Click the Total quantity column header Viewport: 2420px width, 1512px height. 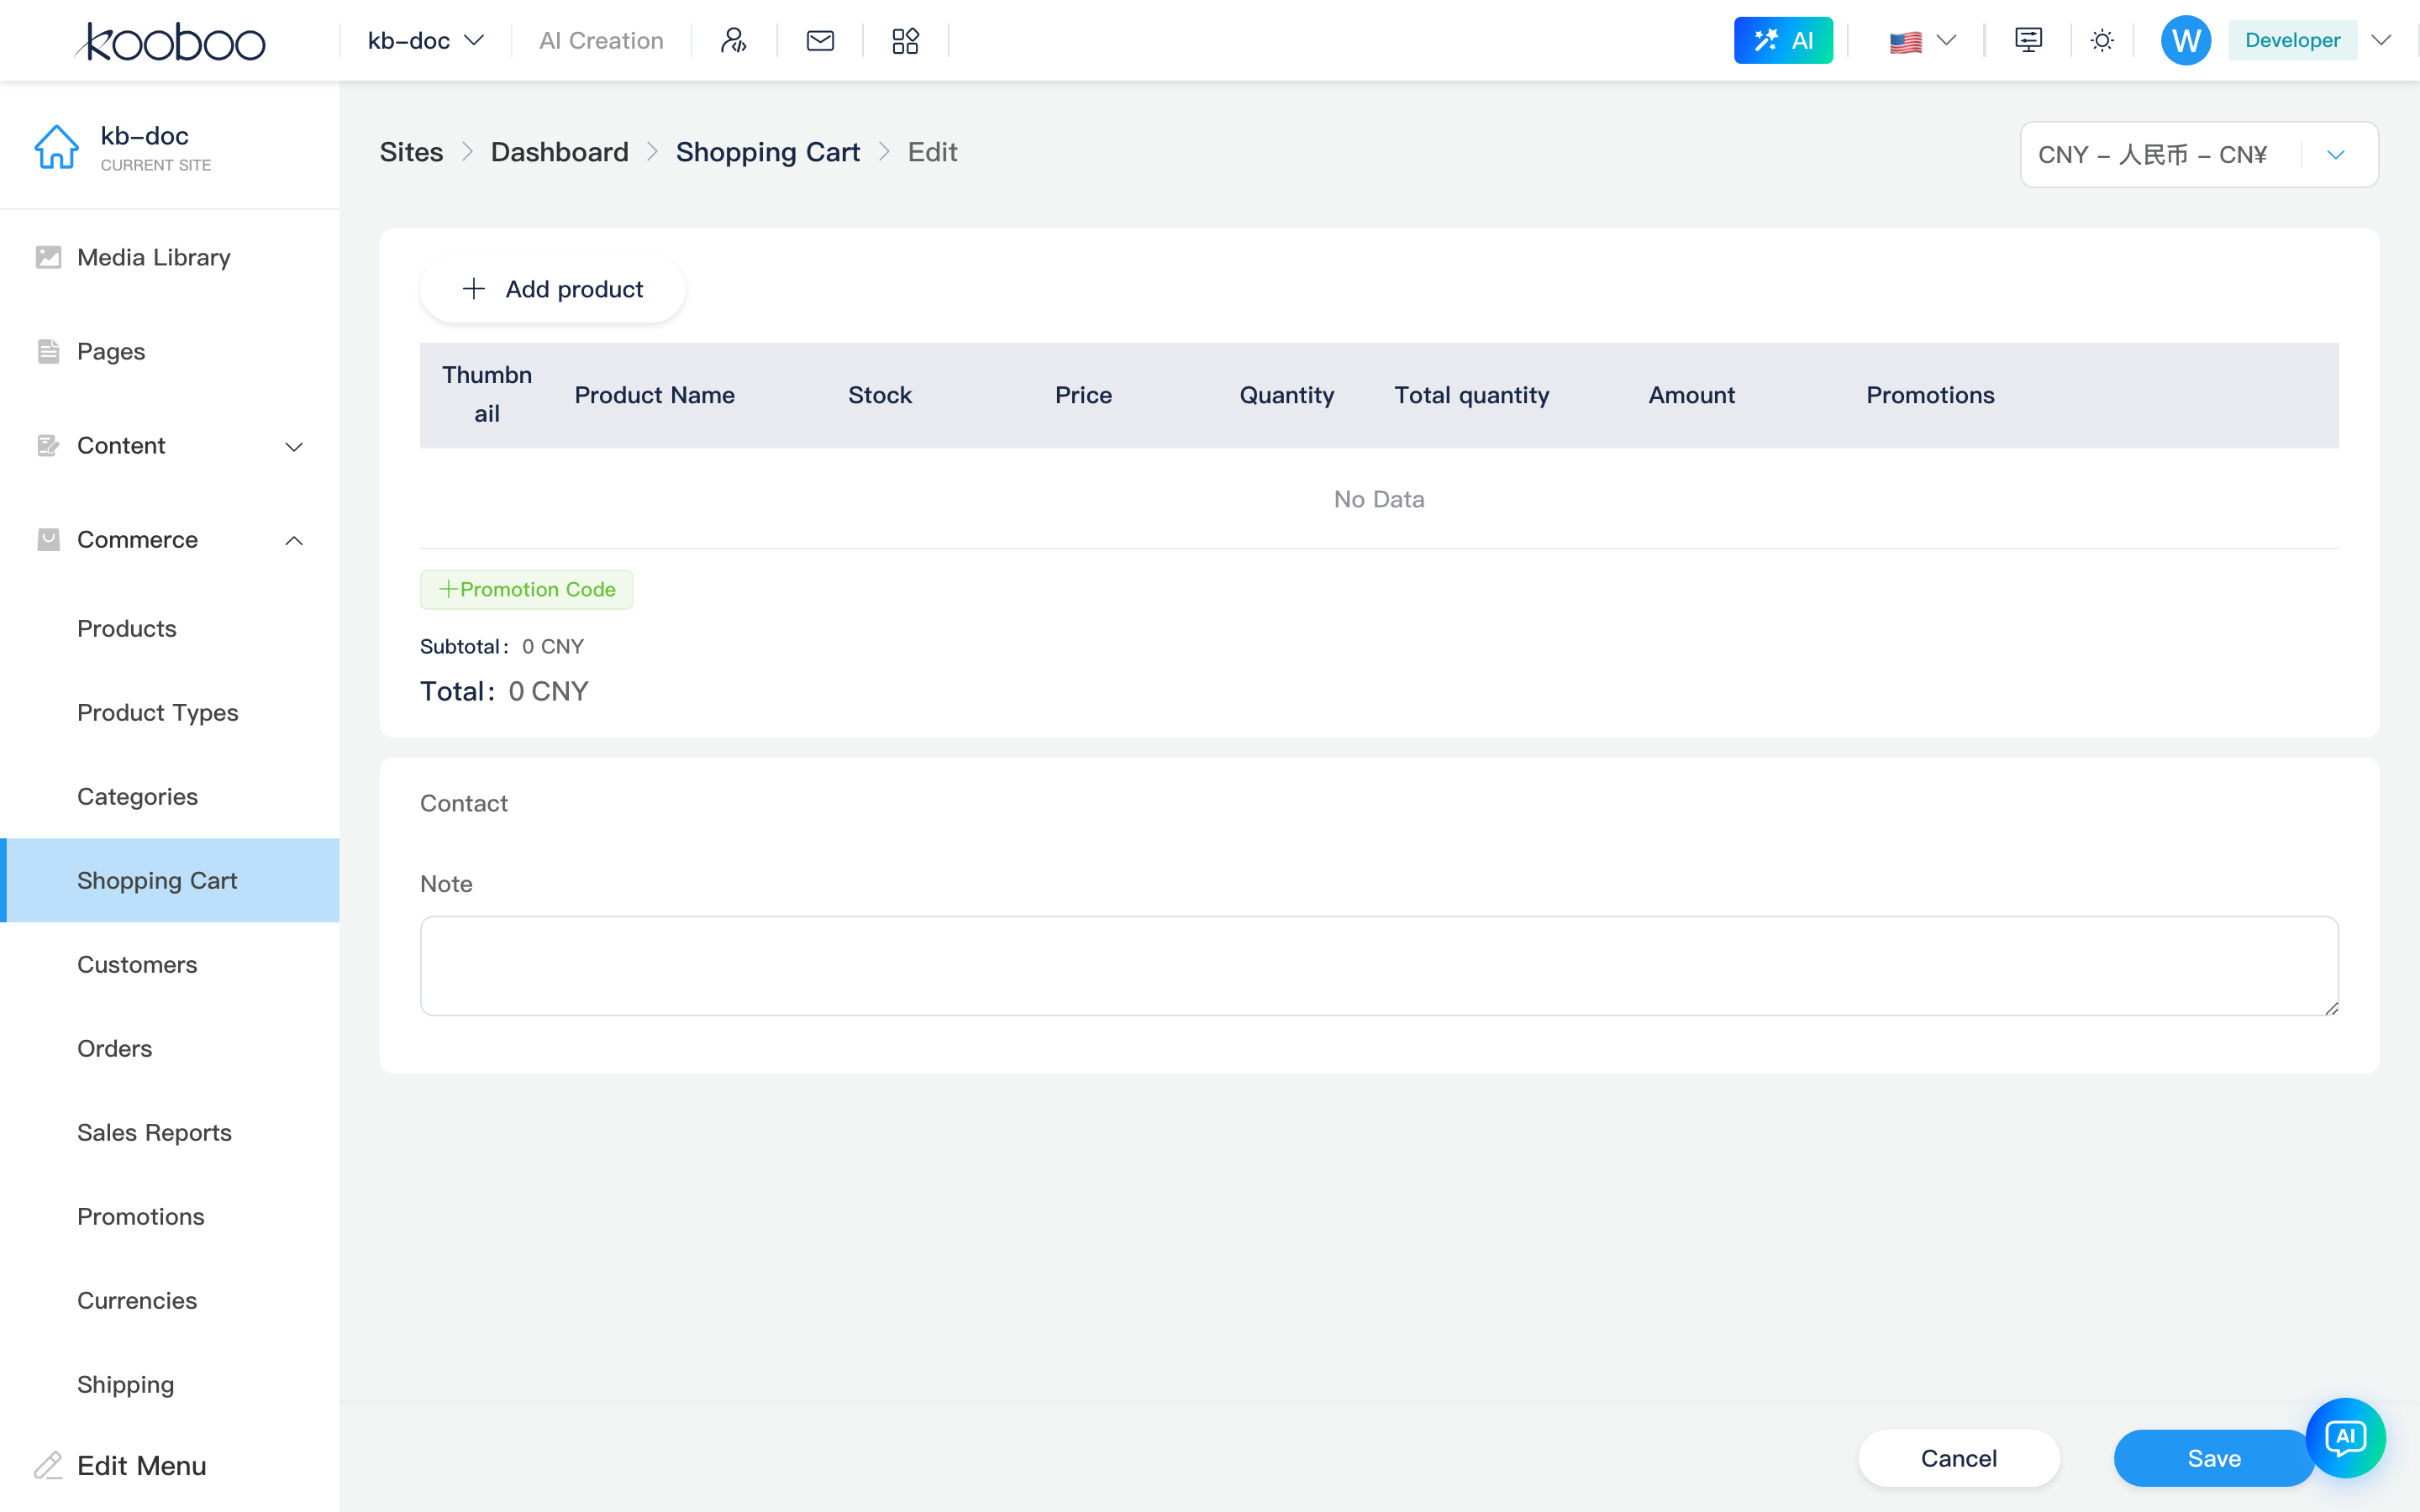(x=1471, y=395)
